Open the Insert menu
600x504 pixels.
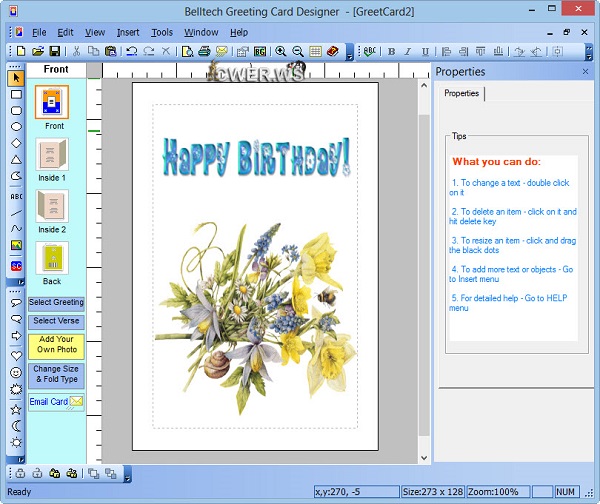click(128, 32)
